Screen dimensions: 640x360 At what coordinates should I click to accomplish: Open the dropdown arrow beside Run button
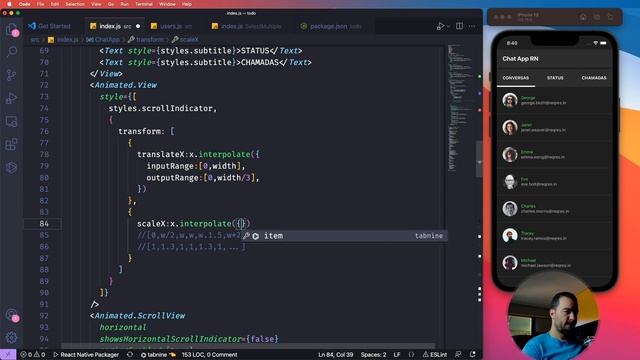click(x=448, y=26)
